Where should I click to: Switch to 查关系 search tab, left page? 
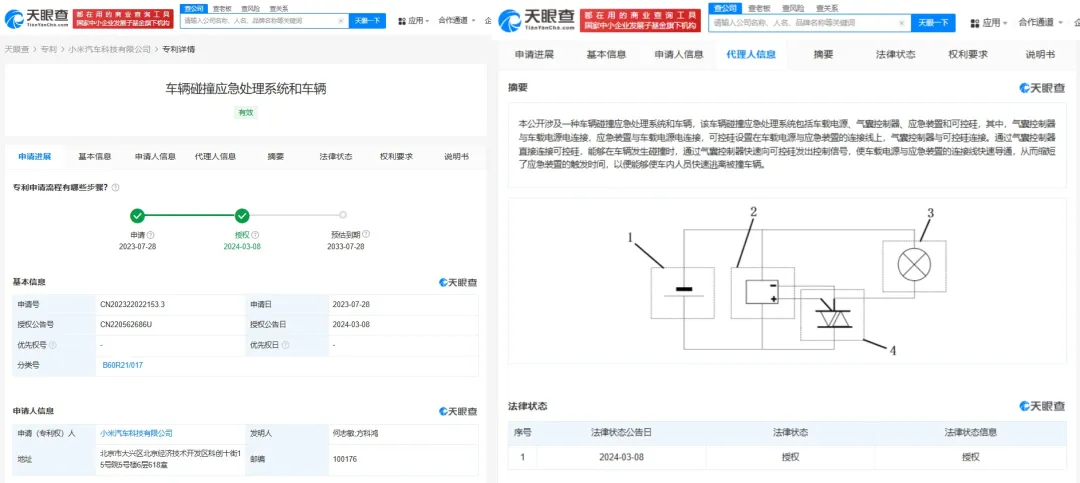point(278,8)
